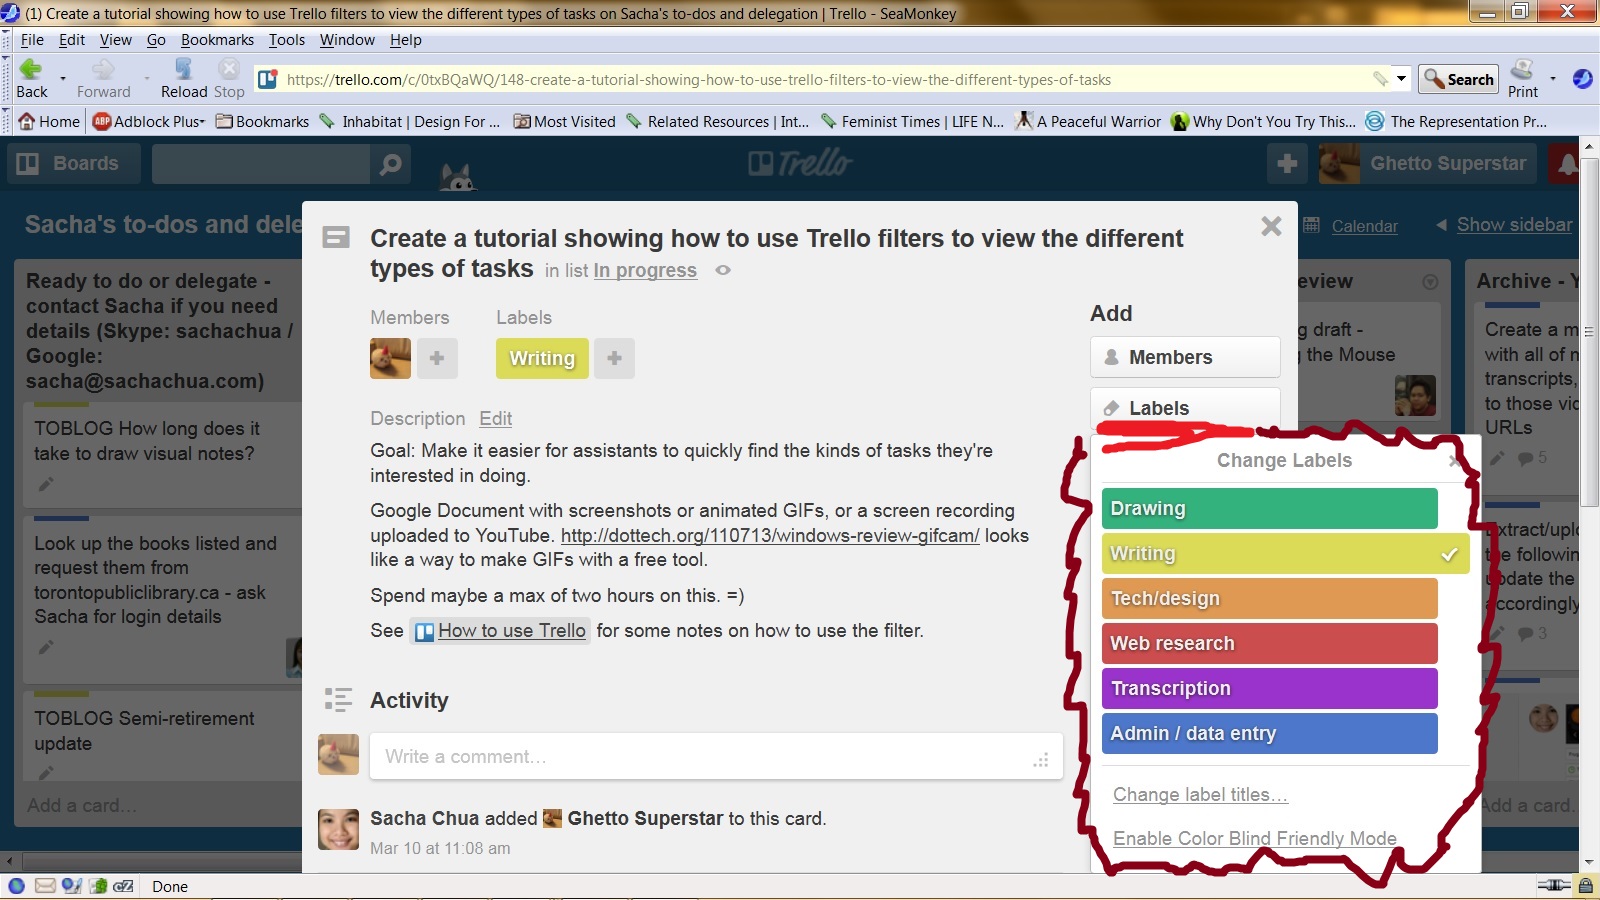Add a member with the plus next to avatar
1600x900 pixels.
(x=437, y=358)
